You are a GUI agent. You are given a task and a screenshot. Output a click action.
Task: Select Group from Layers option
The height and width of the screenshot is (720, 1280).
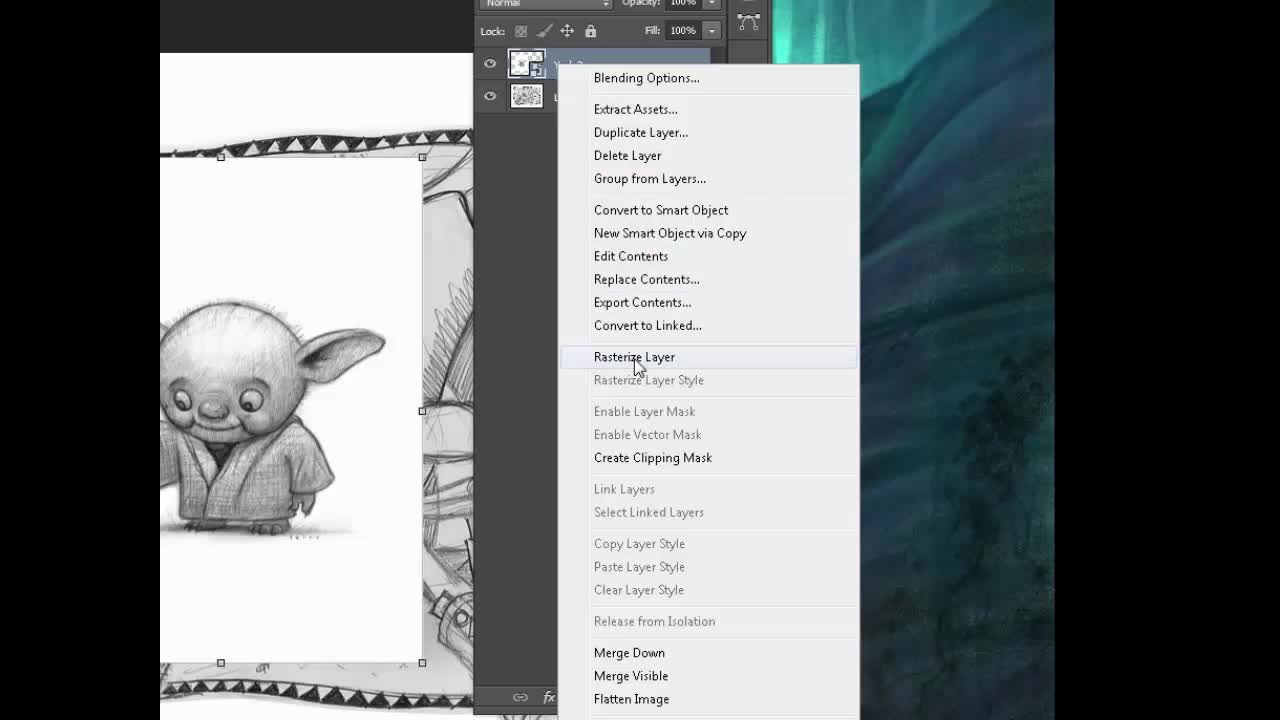(x=649, y=178)
